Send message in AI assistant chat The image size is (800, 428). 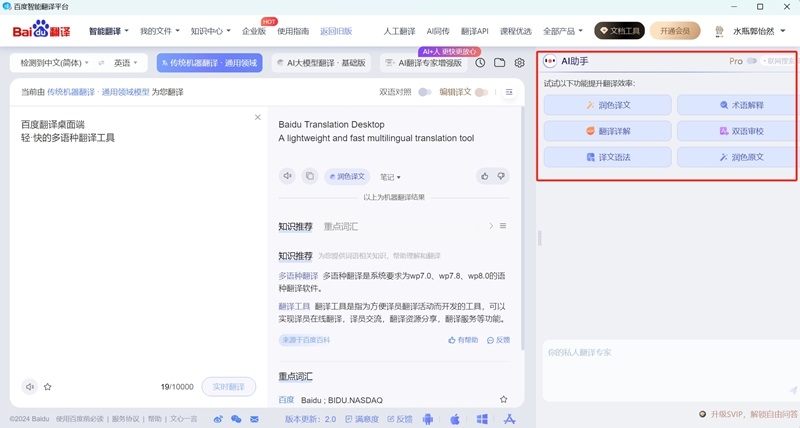point(792,390)
